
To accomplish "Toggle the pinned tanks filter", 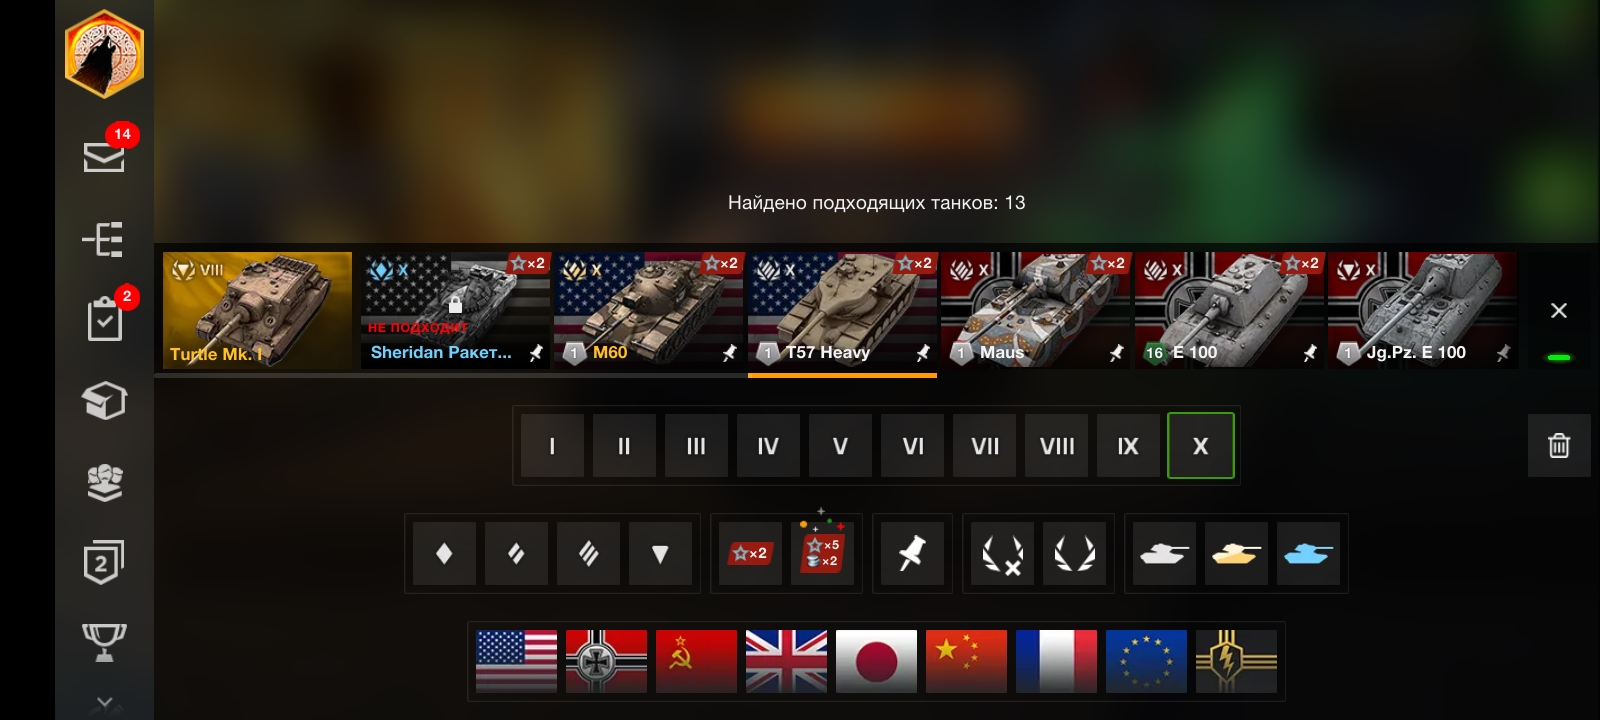I will (911, 553).
